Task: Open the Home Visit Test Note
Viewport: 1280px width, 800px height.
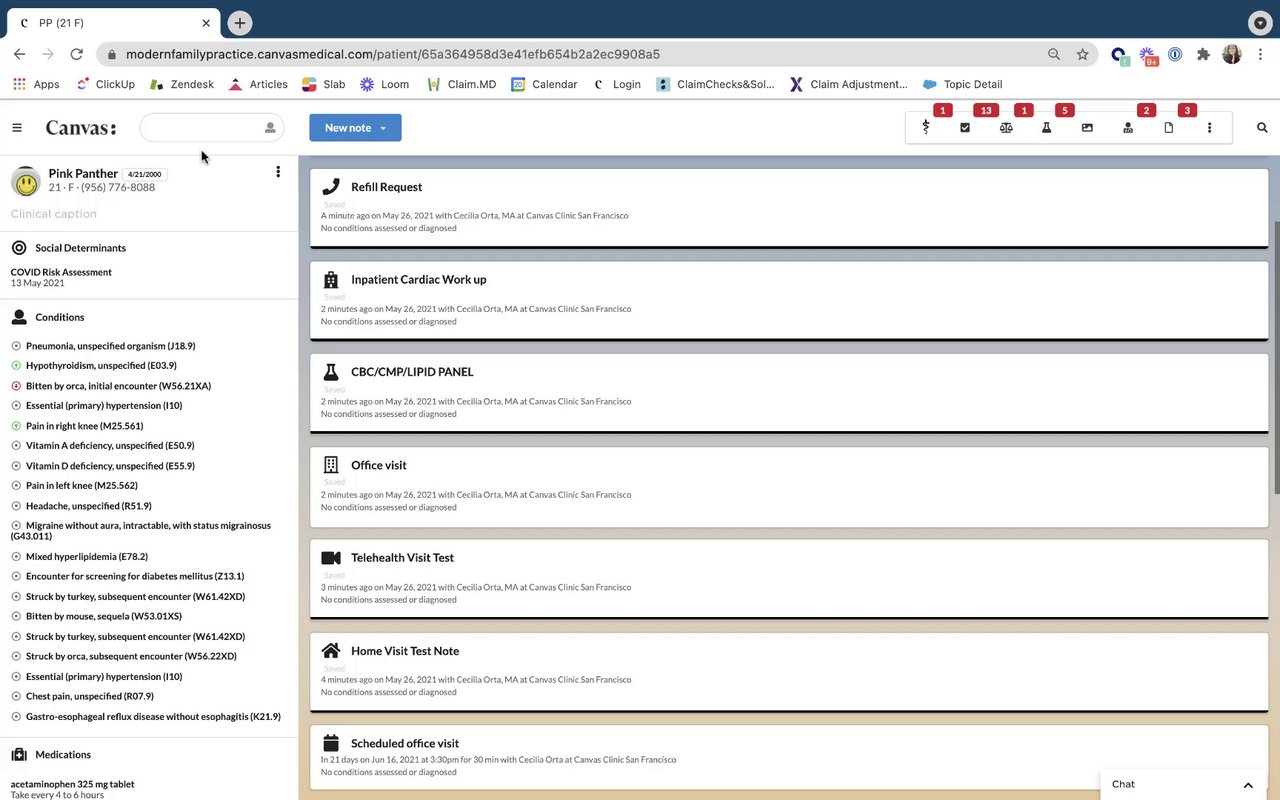Action: 789,672
